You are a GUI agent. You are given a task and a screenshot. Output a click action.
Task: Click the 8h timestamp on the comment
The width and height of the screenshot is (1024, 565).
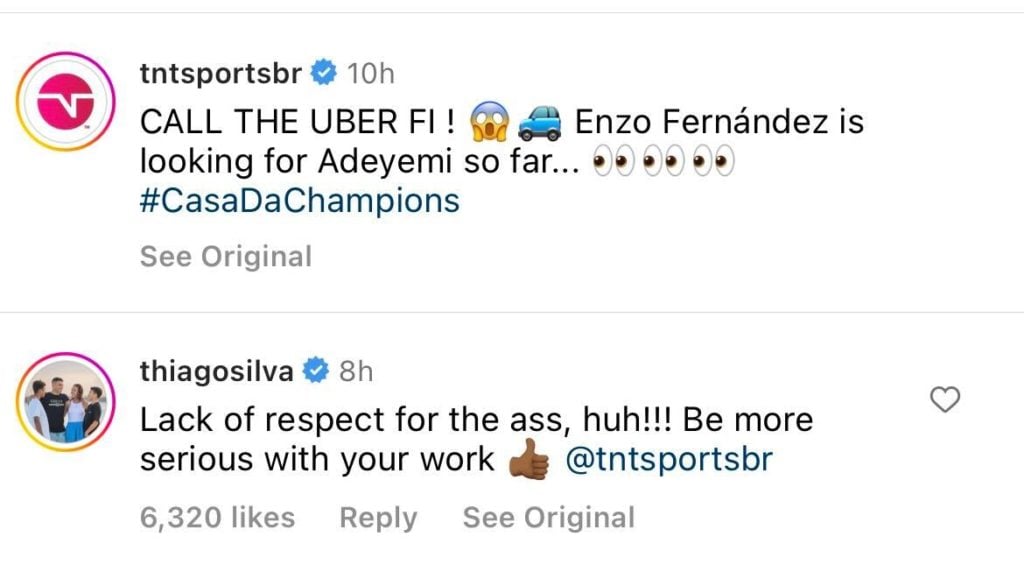(356, 372)
